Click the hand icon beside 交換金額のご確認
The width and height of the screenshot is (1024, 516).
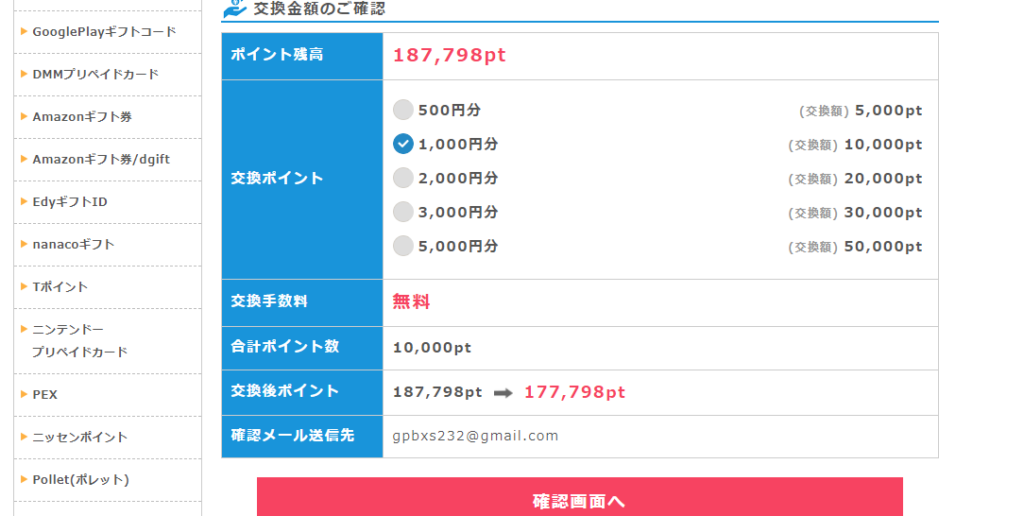click(x=235, y=8)
